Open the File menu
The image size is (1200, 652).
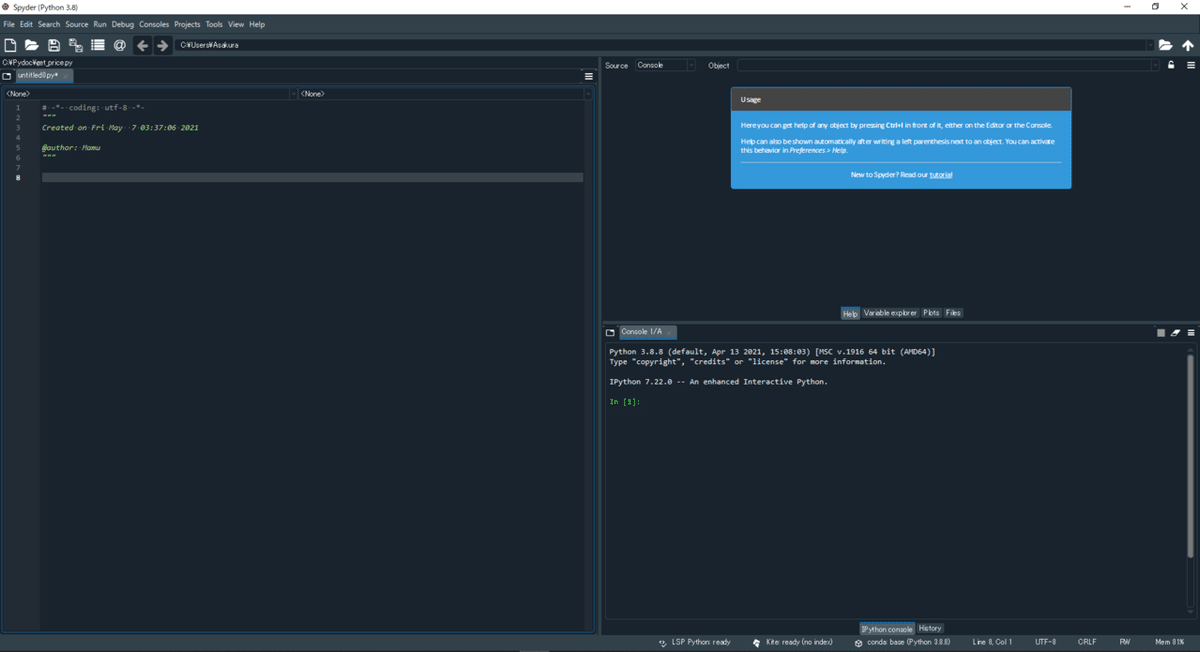(9, 24)
